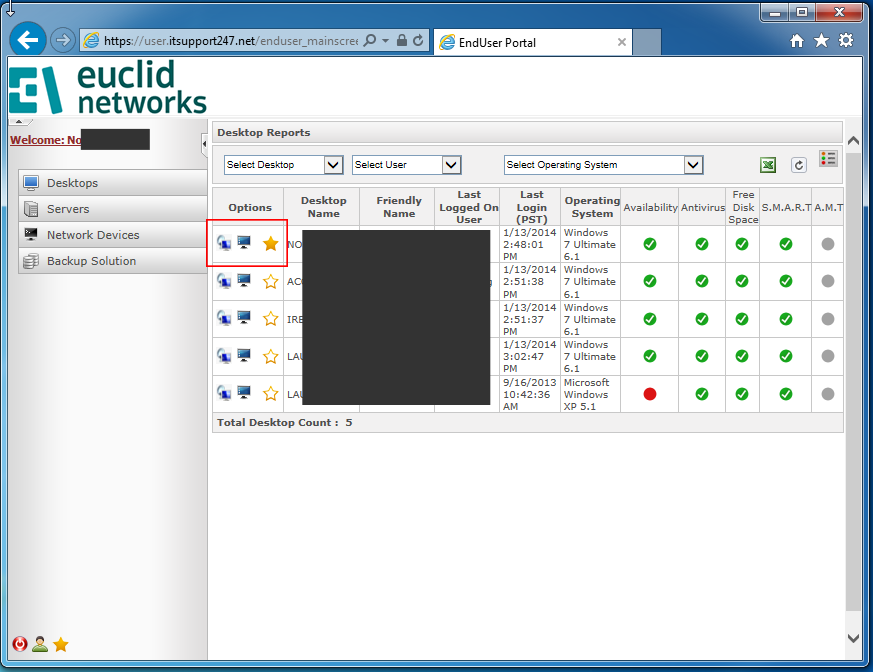Viewport: 873px width, 672px height.
Task: Click remote control icon in NO row
Action: (224, 243)
